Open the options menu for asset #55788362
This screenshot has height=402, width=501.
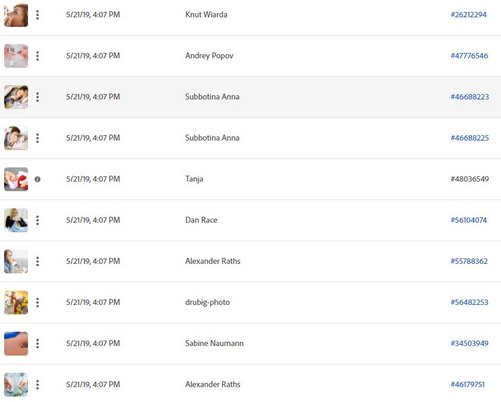tap(37, 261)
